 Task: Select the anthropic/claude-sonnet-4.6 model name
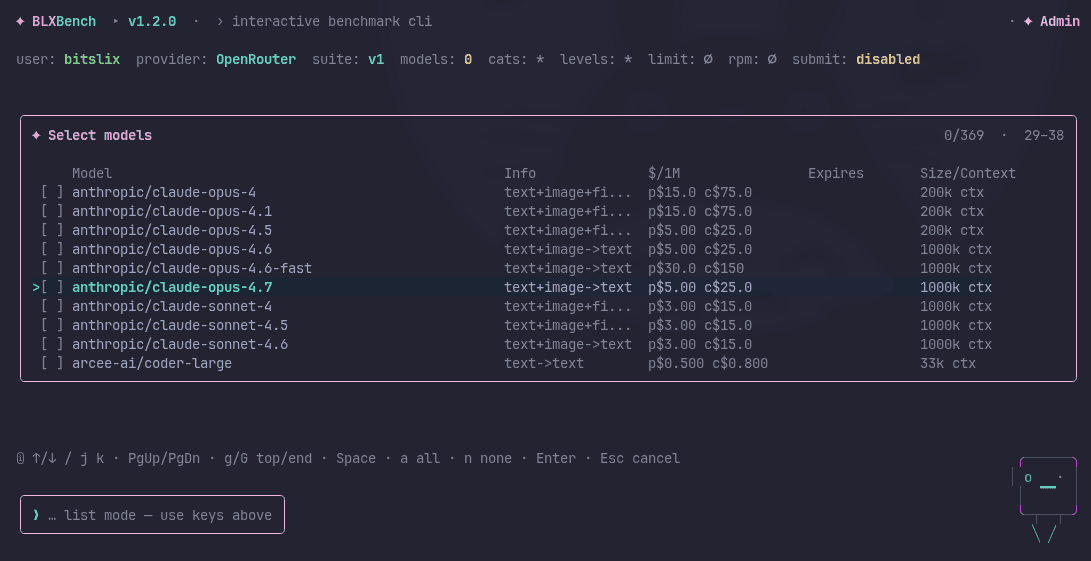click(x=180, y=345)
